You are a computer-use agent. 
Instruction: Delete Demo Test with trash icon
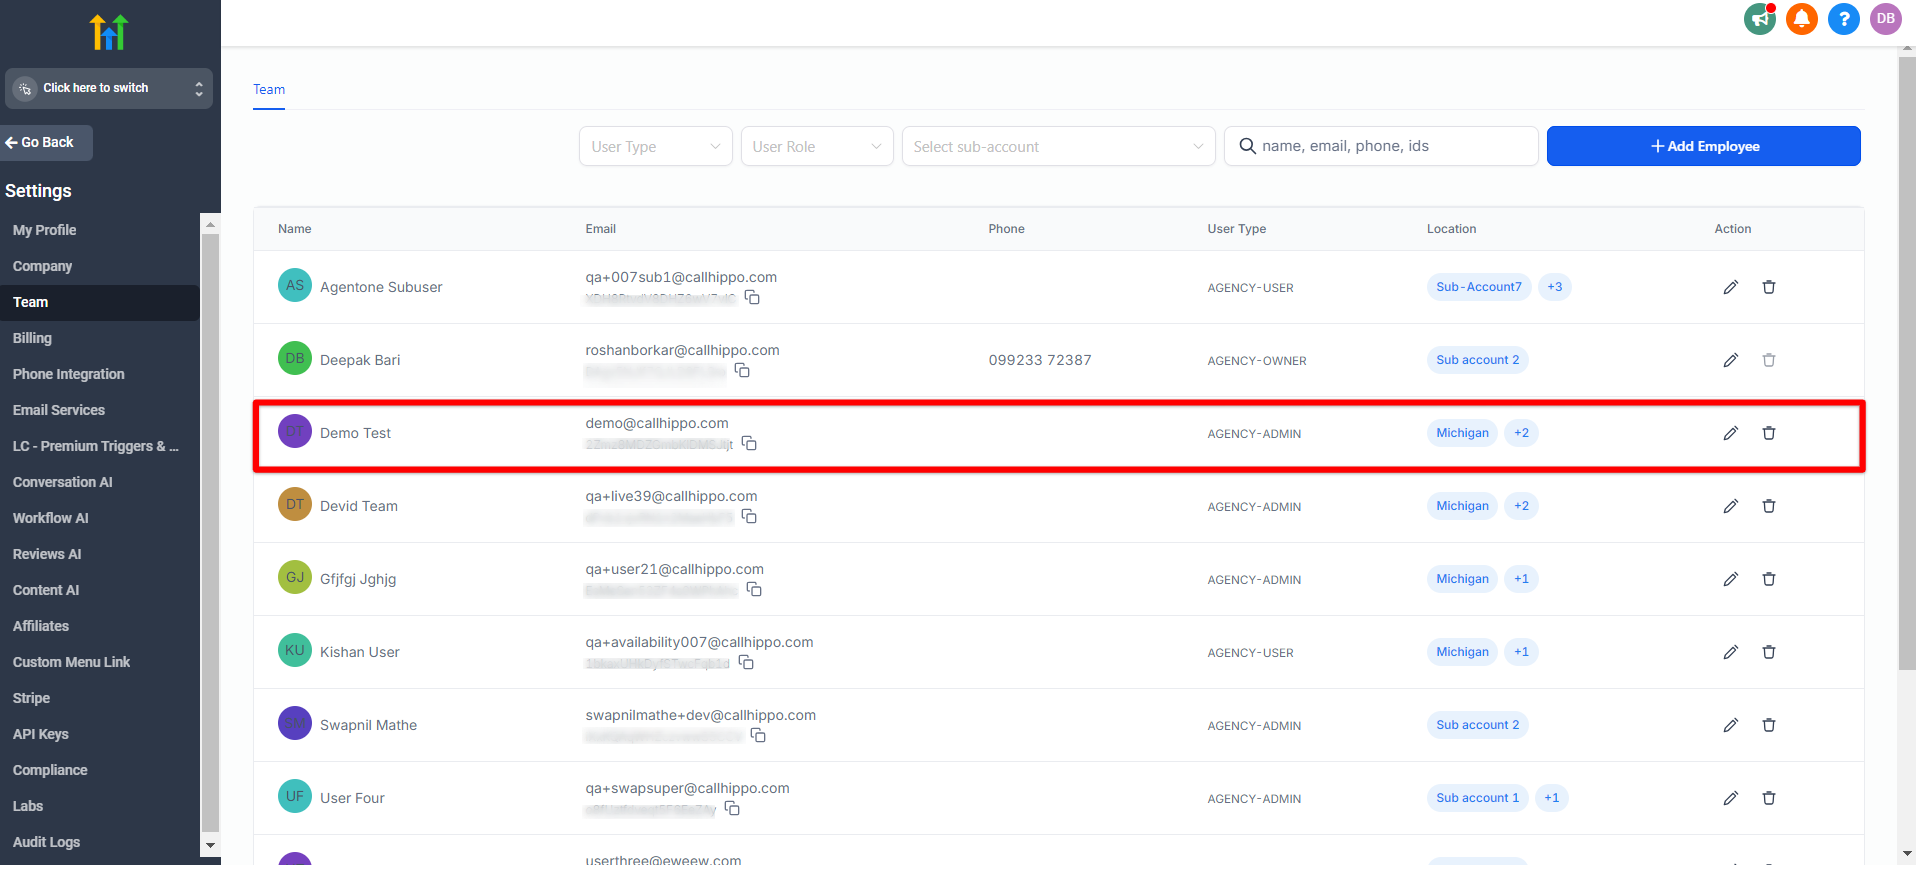point(1769,433)
